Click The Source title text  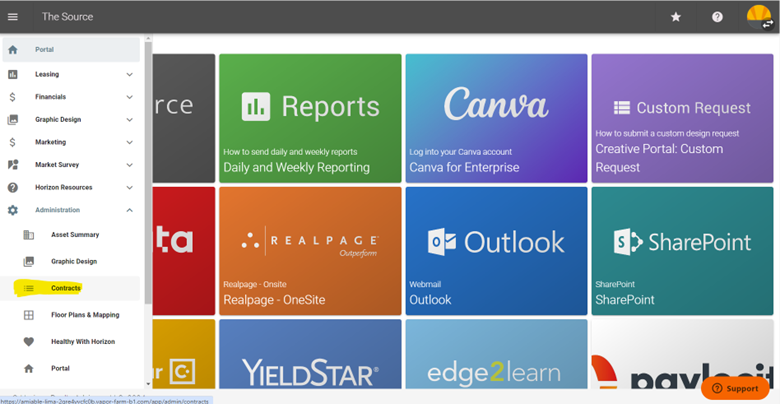click(x=67, y=17)
